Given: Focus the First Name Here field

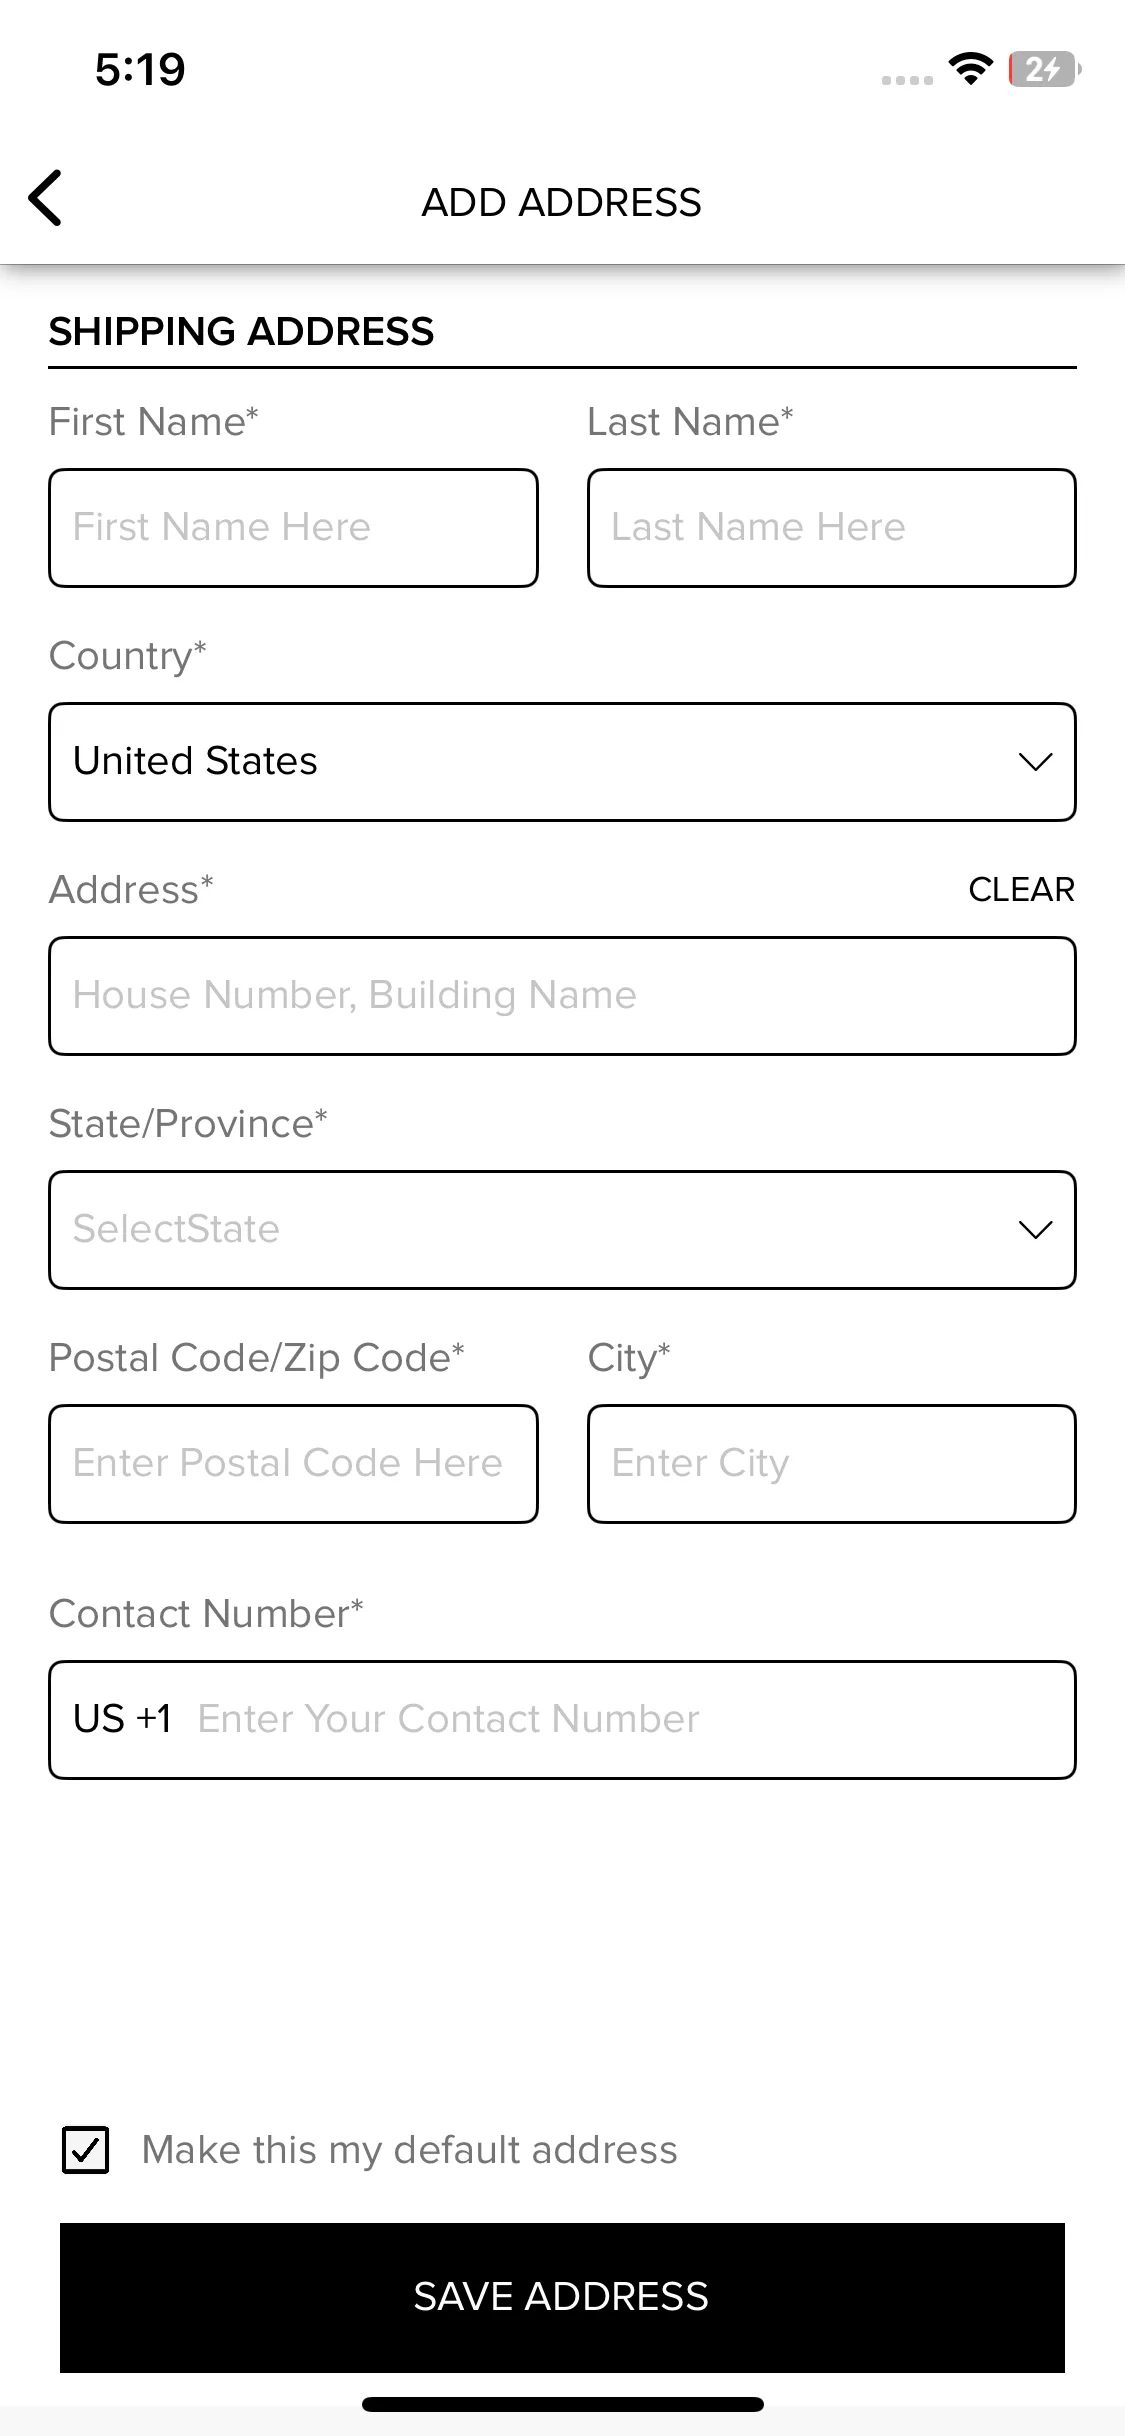Looking at the screenshot, I should coord(293,528).
